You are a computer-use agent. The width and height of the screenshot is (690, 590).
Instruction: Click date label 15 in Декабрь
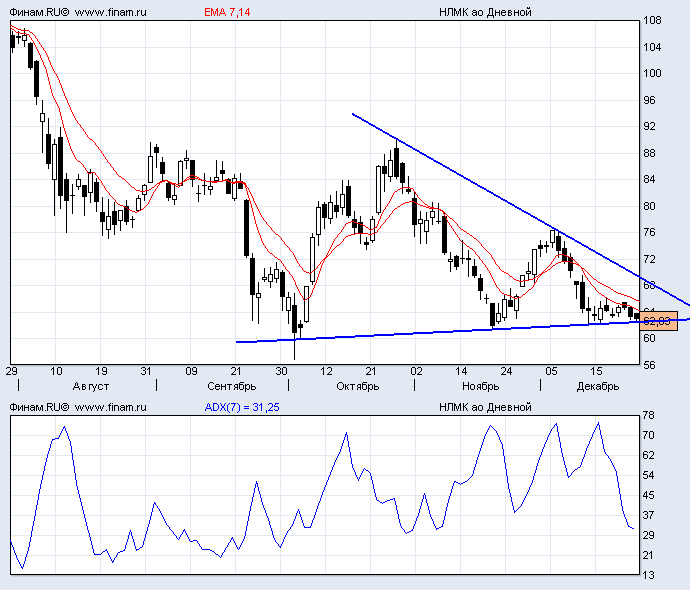click(596, 371)
